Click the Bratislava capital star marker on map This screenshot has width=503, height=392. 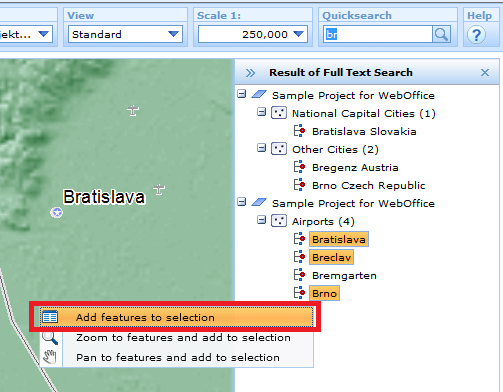tap(57, 212)
